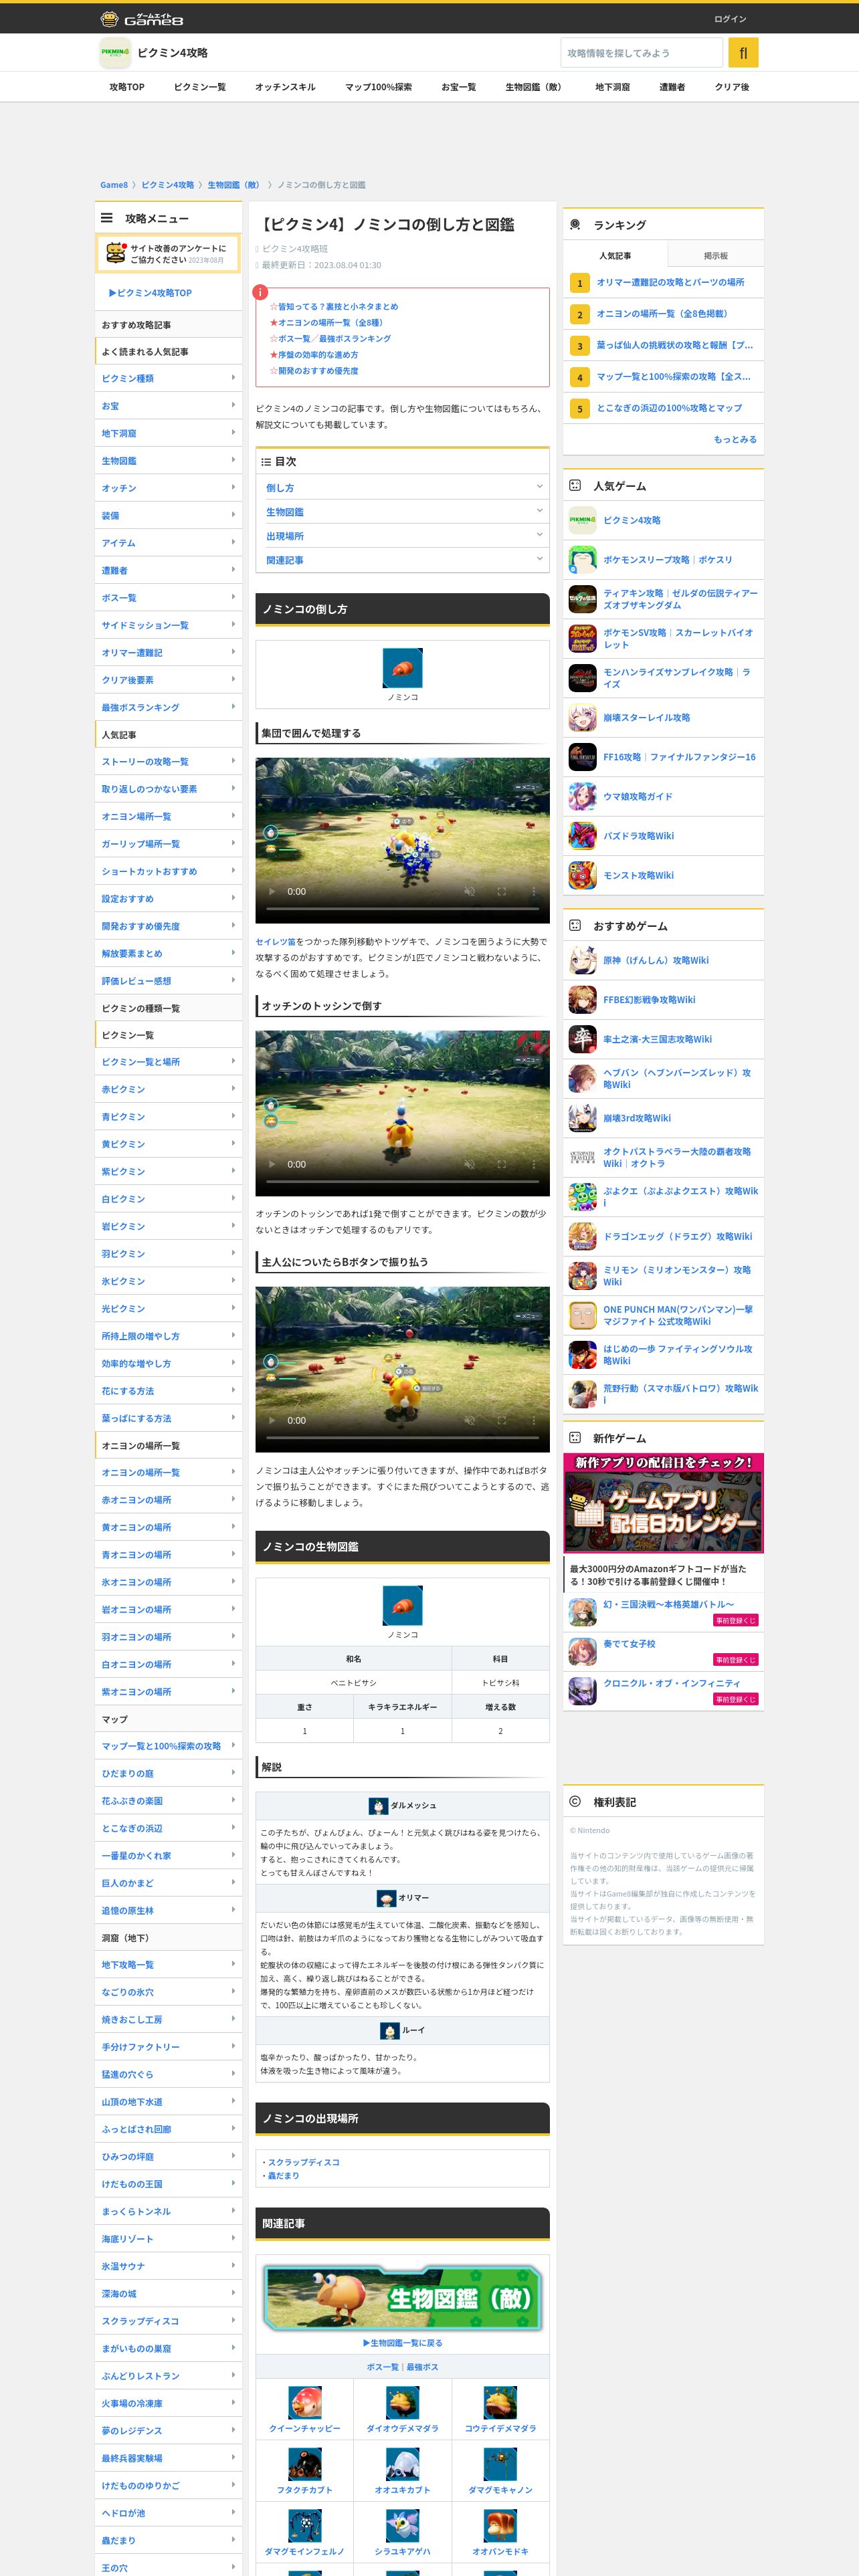Click the Game8 logo in header
Viewport: 859px width, 2576px height.
pyautogui.click(x=141, y=19)
